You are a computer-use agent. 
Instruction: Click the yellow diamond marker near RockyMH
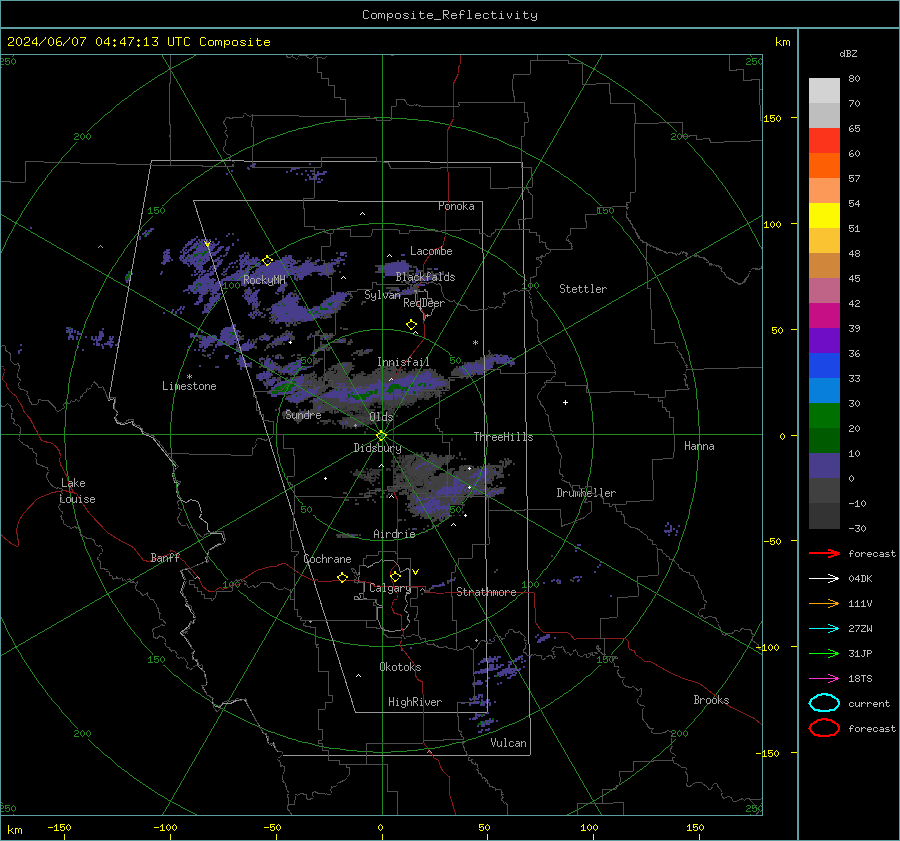coord(267,261)
